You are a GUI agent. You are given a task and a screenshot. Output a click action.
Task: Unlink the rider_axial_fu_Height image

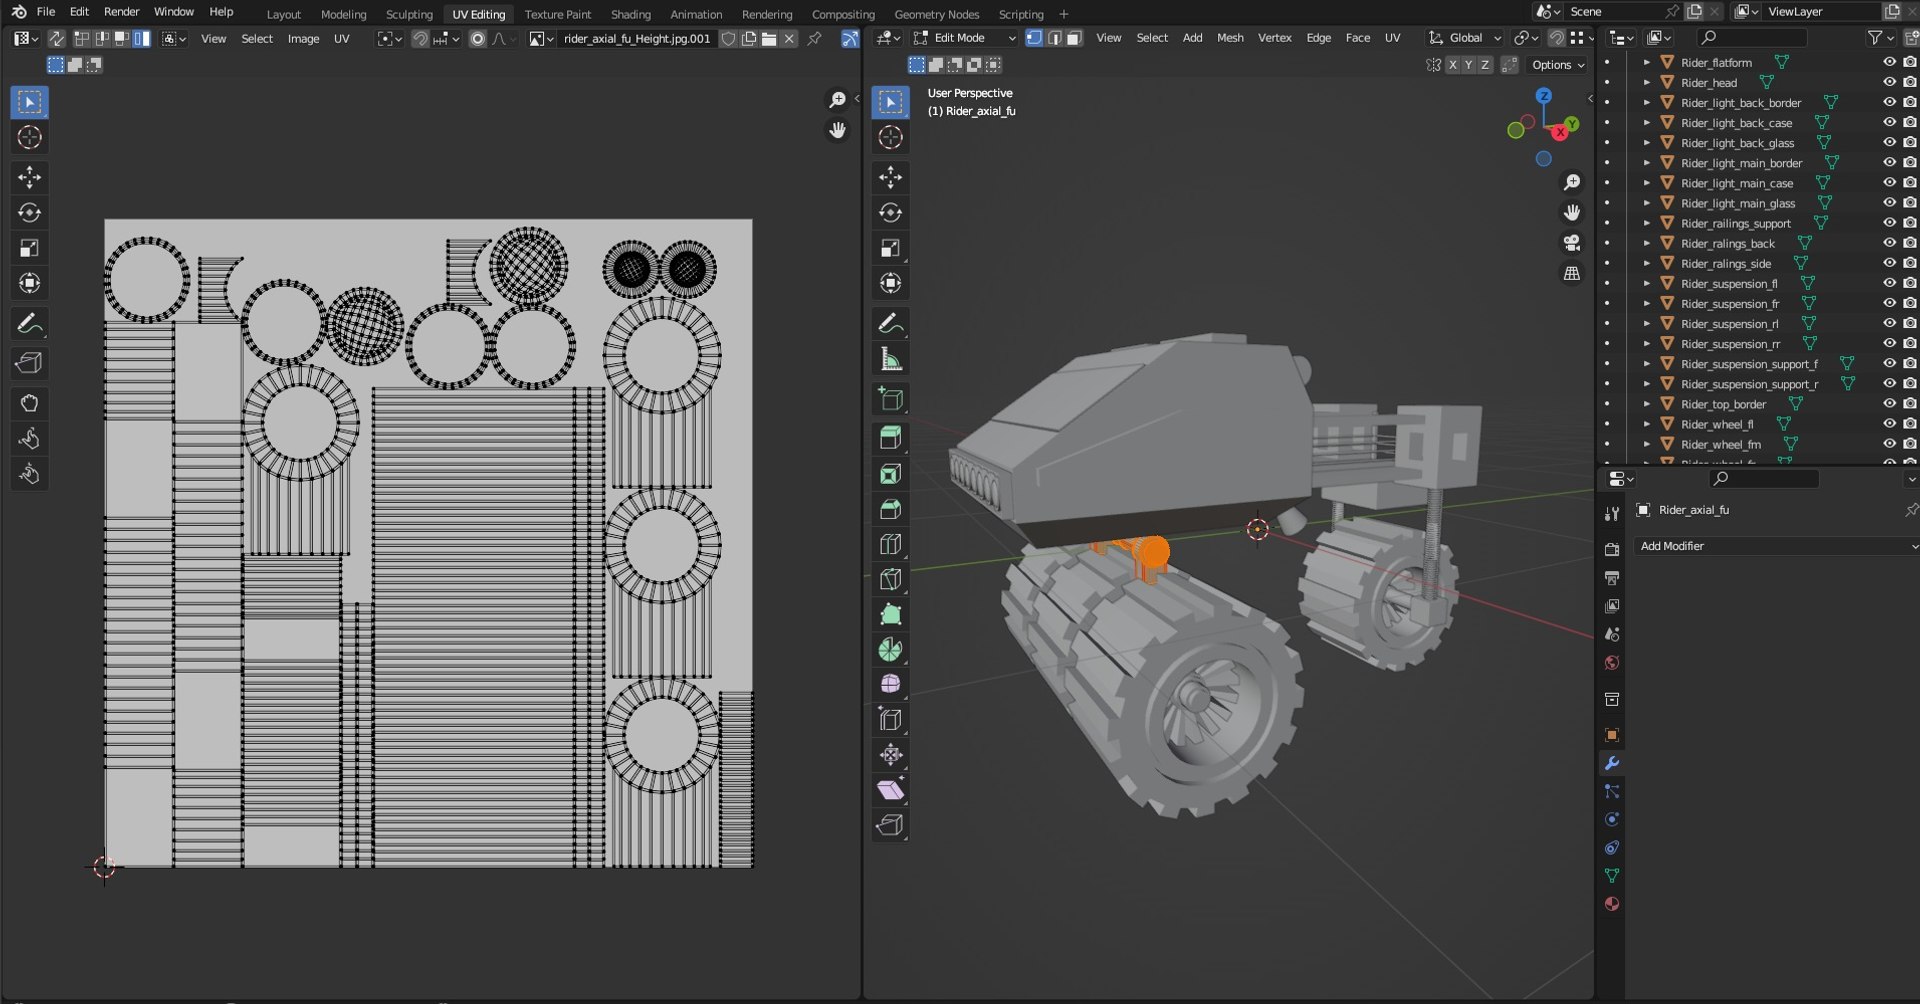click(789, 39)
